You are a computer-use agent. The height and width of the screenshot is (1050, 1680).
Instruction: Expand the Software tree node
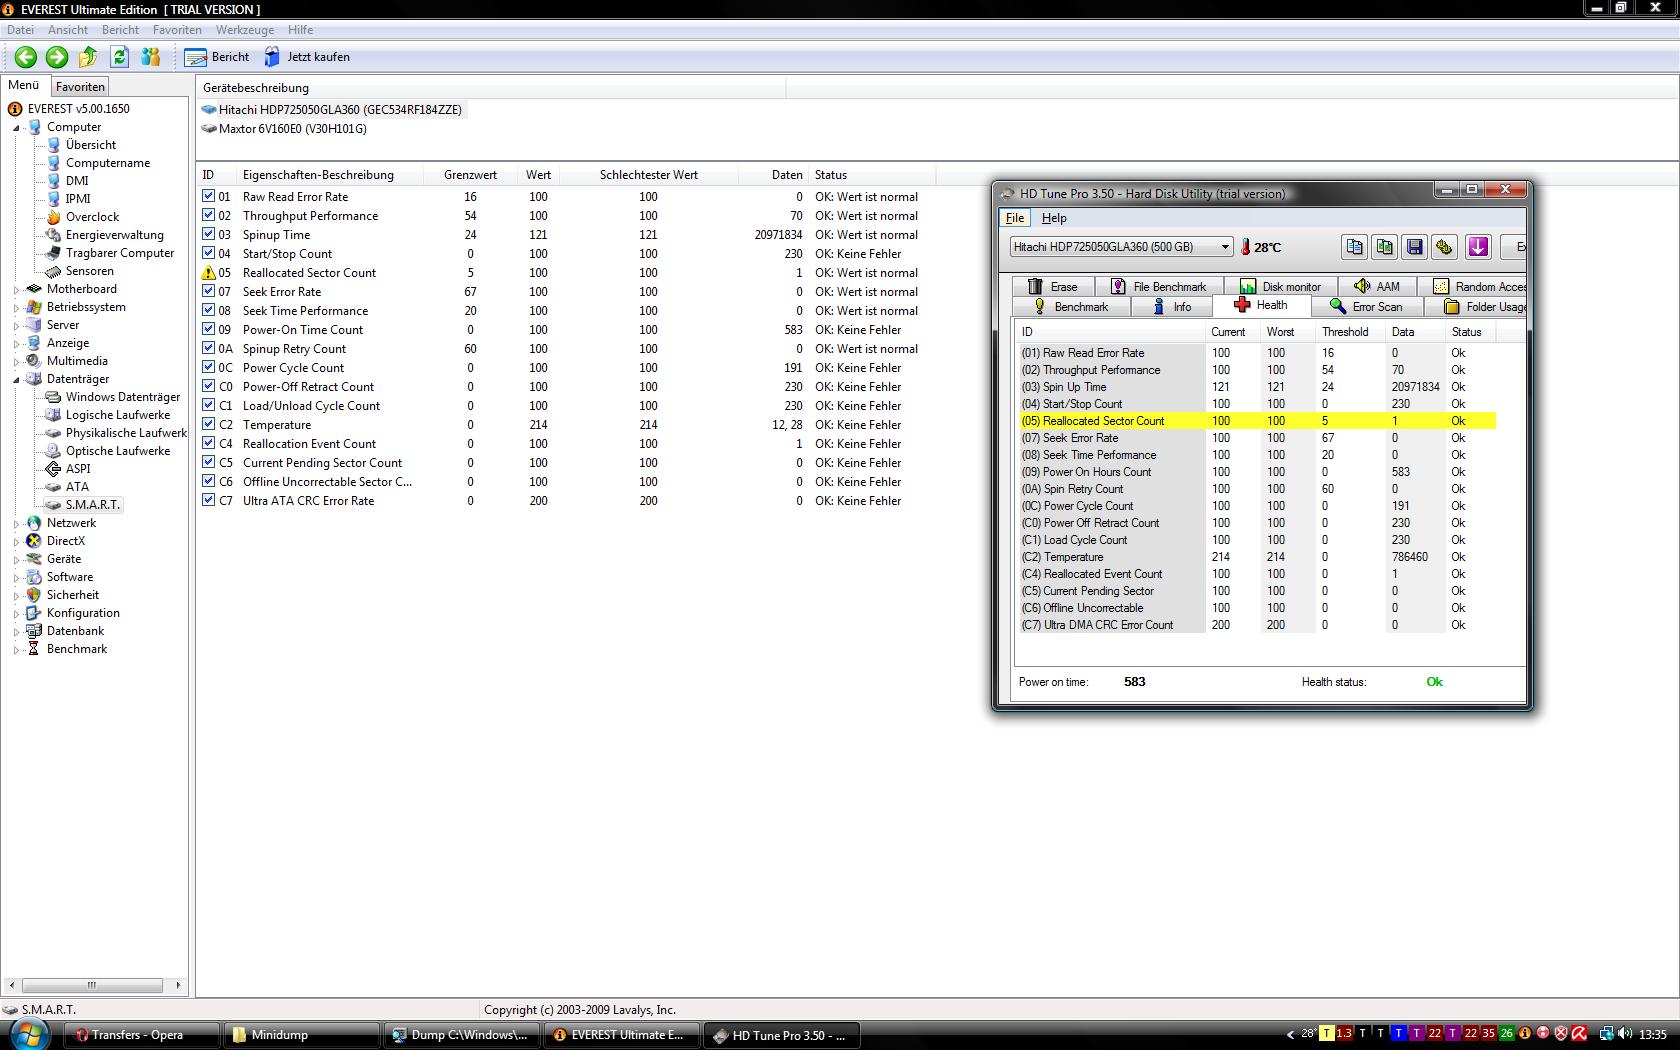pos(16,577)
